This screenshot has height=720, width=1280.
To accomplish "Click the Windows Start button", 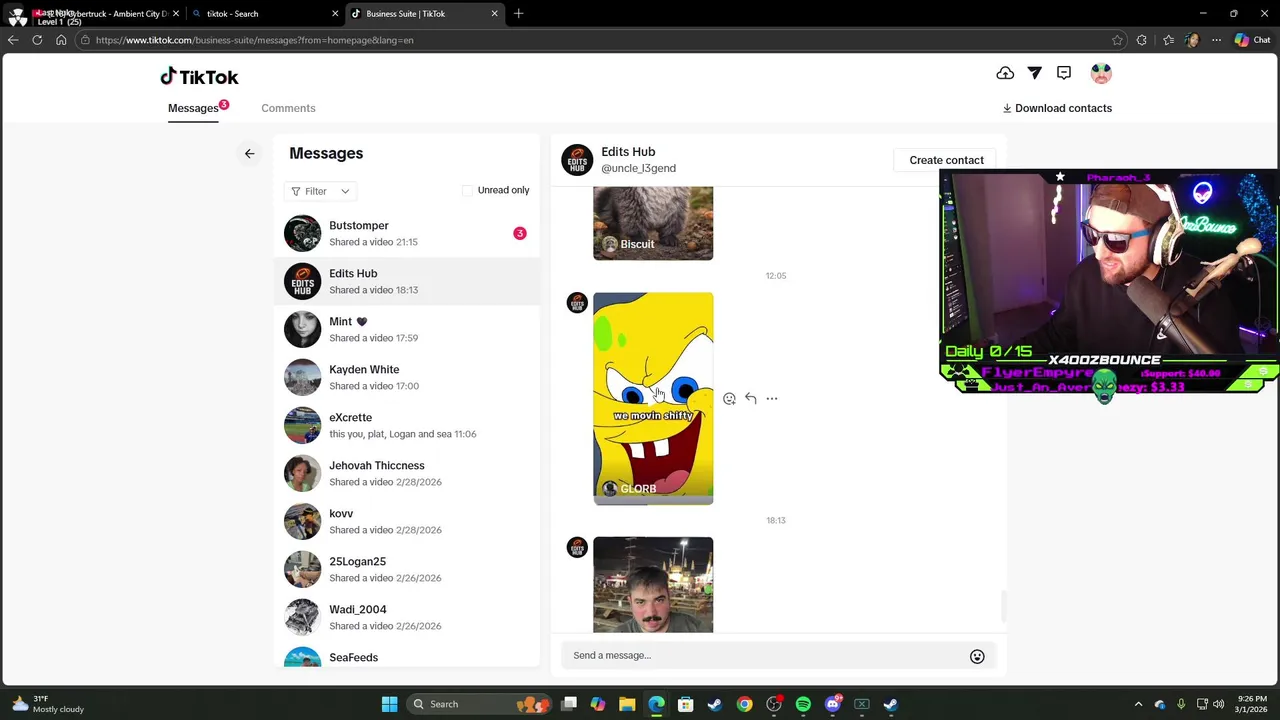I will pyautogui.click(x=389, y=704).
